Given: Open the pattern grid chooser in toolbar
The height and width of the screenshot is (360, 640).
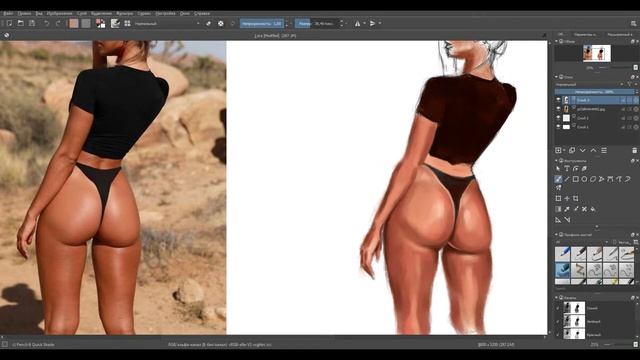Looking at the screenshot, I should (127, 23).
